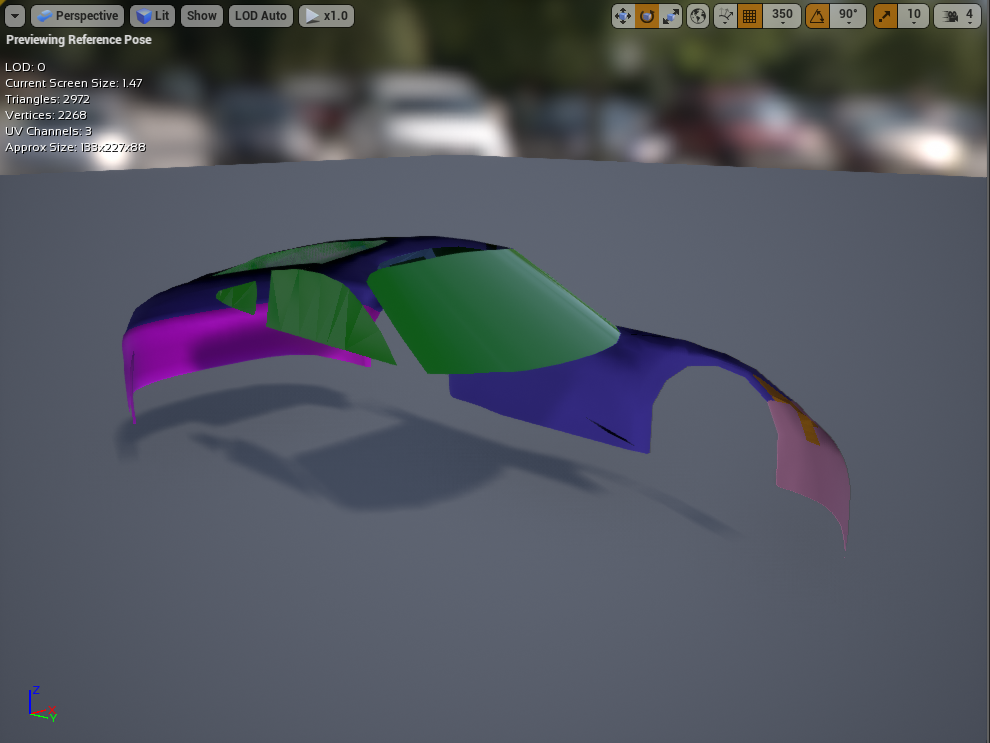Toggle grid snapping icon

(x=749, y=16)
